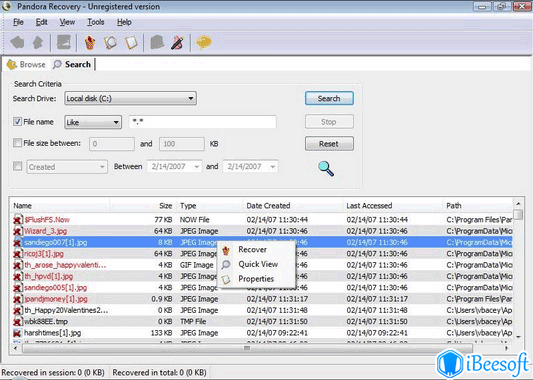Open the second 2/14/2007 date picker
The image size is (533, 380).
[x=250, y=167]
